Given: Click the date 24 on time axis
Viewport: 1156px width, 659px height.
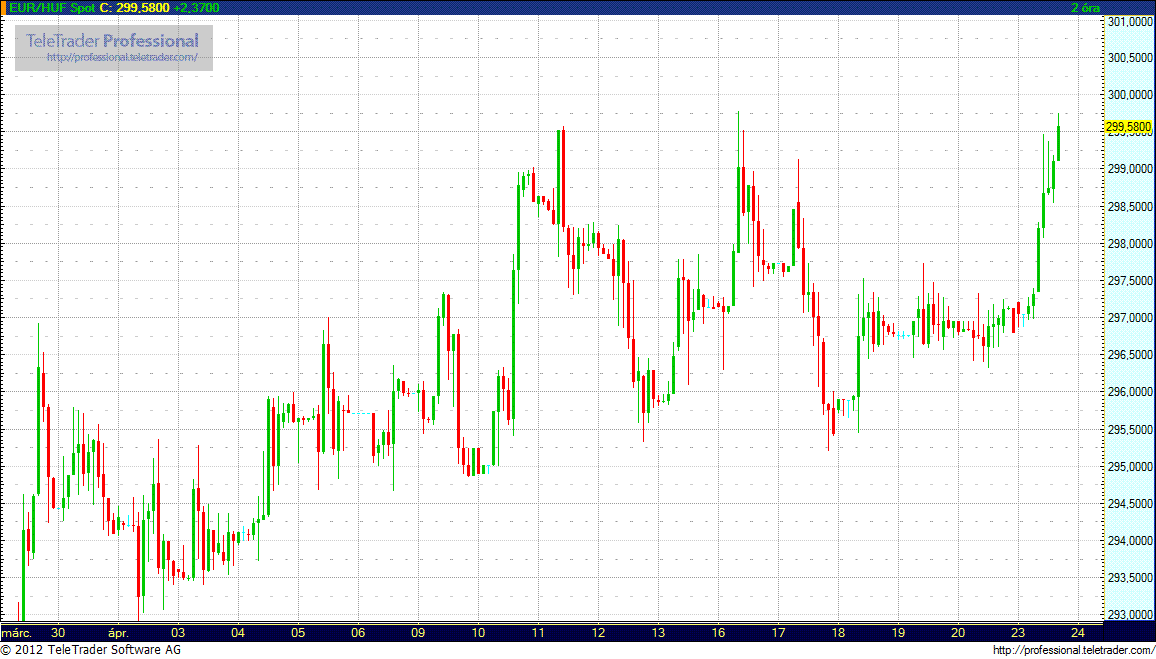Looking at the screenshot, I should pyautogui.click(x=1078, y=632).
